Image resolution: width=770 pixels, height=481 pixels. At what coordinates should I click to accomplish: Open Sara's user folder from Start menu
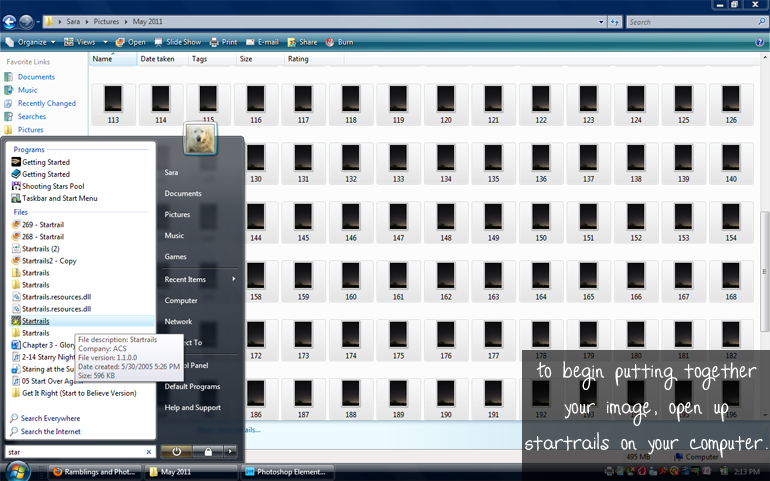[x=171, y=172]
